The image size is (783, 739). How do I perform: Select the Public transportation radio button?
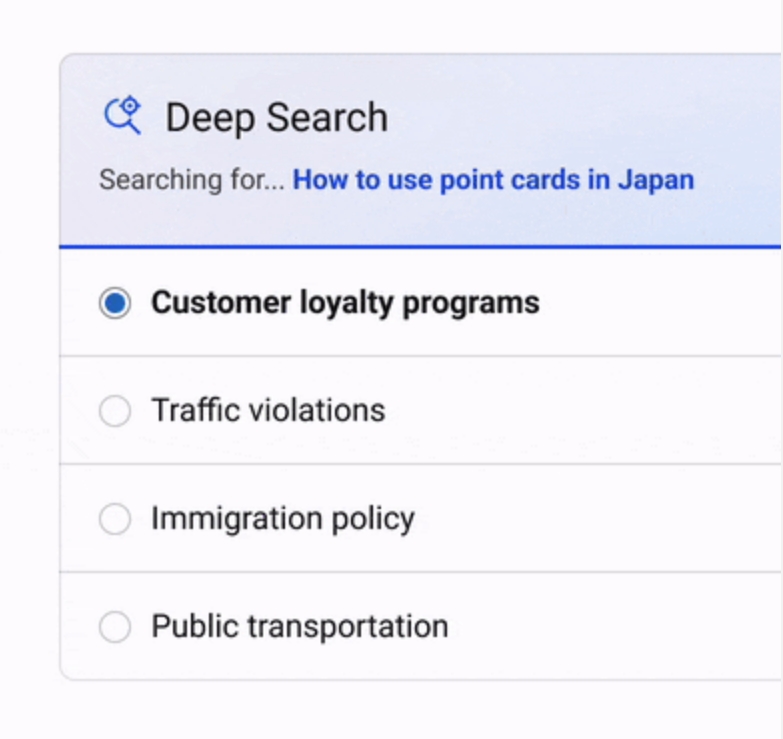tap(115, 627)
